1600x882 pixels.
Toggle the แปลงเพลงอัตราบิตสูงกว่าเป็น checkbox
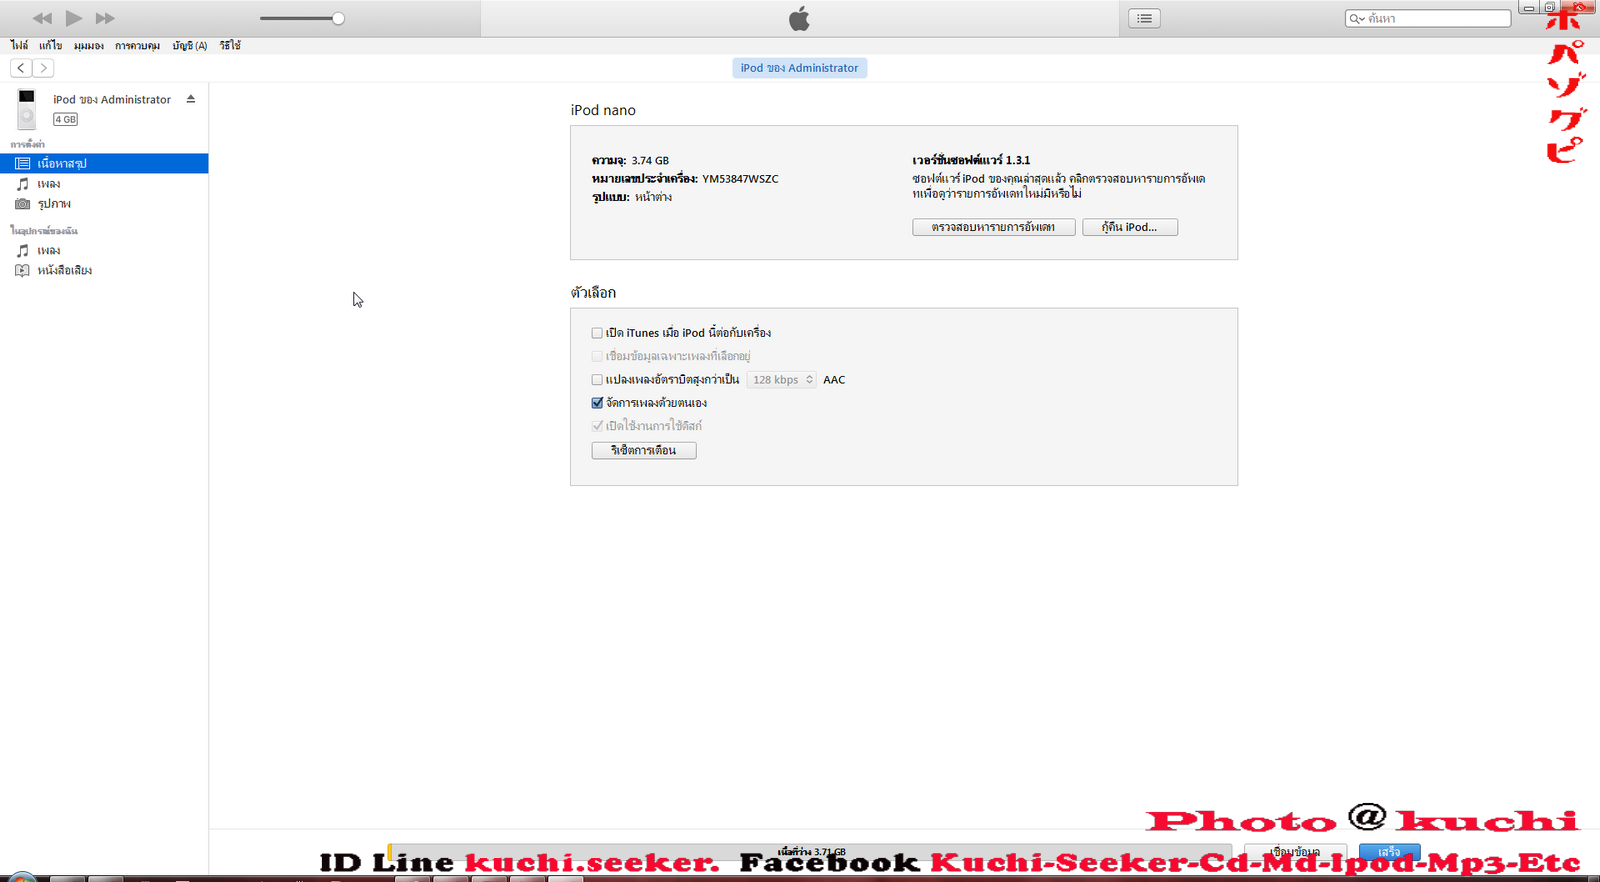point(597,380)
